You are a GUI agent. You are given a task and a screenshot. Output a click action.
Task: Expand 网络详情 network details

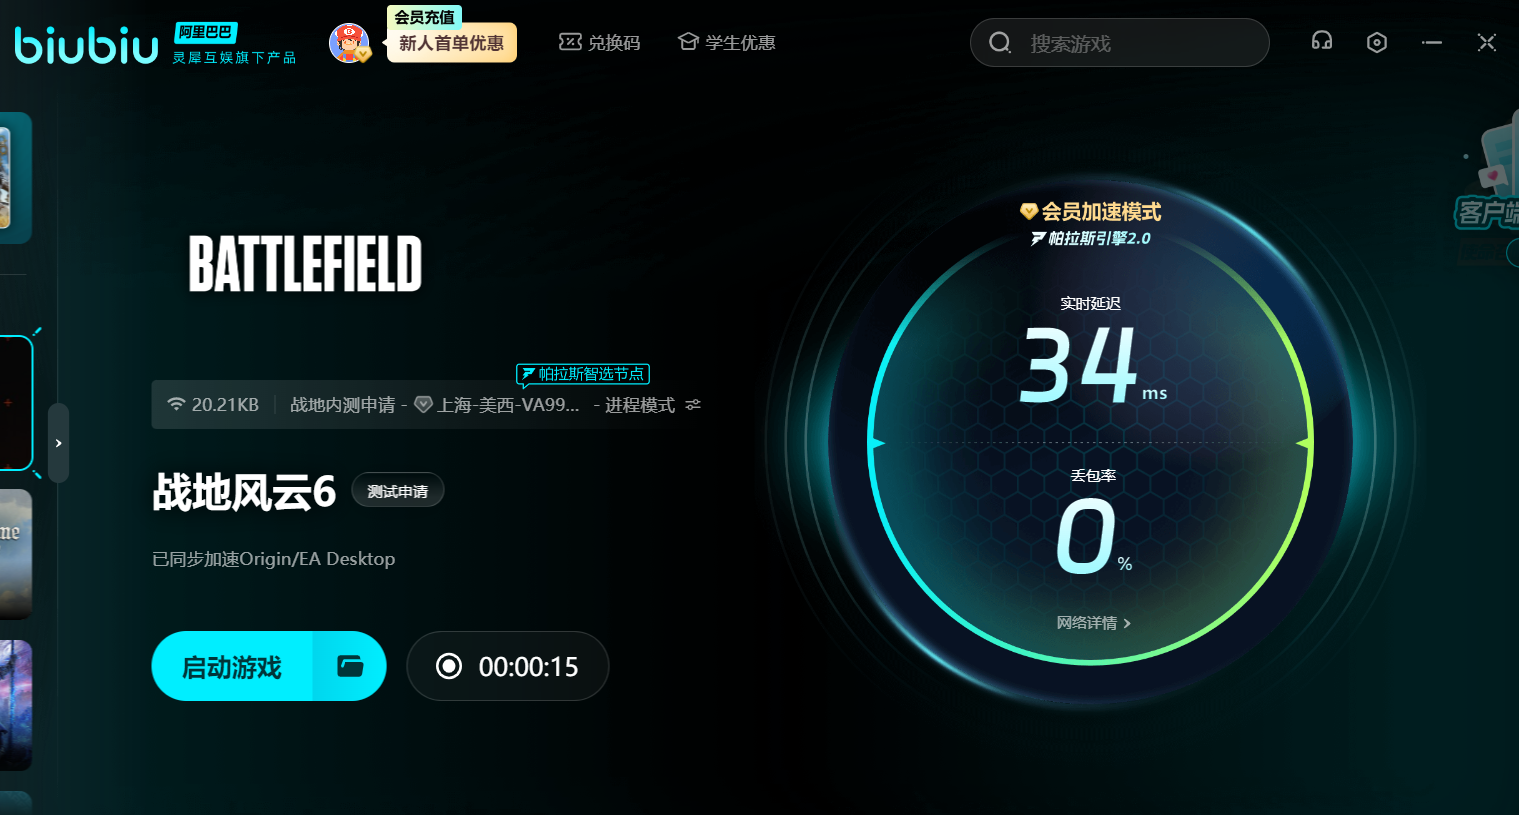pyautogui.click(x=1093, y=623)
